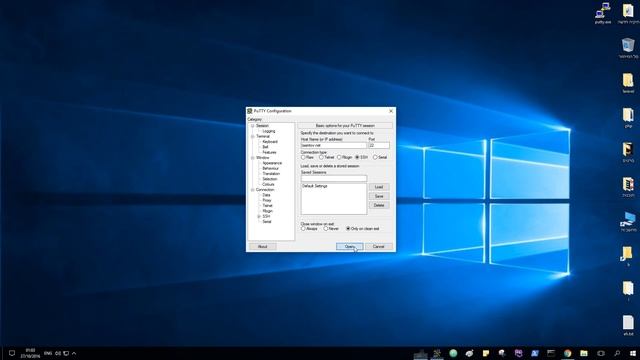Click the Load session button
640x360 pixels.
[379, 187]
